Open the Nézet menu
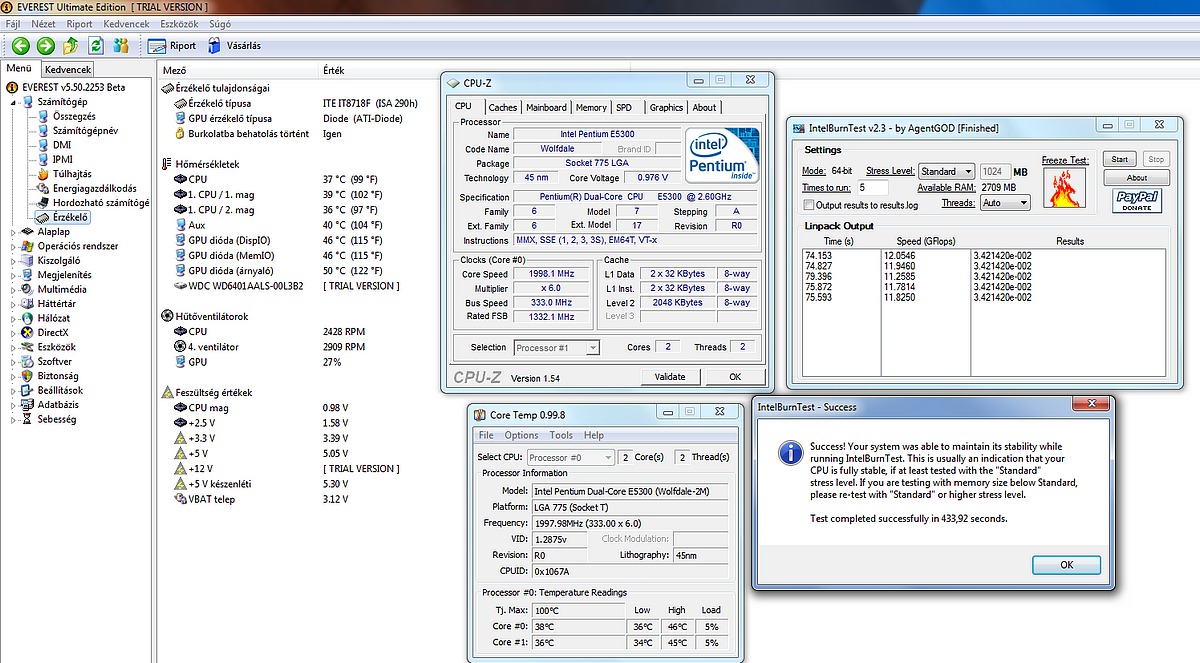Screen dimensions: 1200x663 [x=43, y=23]
